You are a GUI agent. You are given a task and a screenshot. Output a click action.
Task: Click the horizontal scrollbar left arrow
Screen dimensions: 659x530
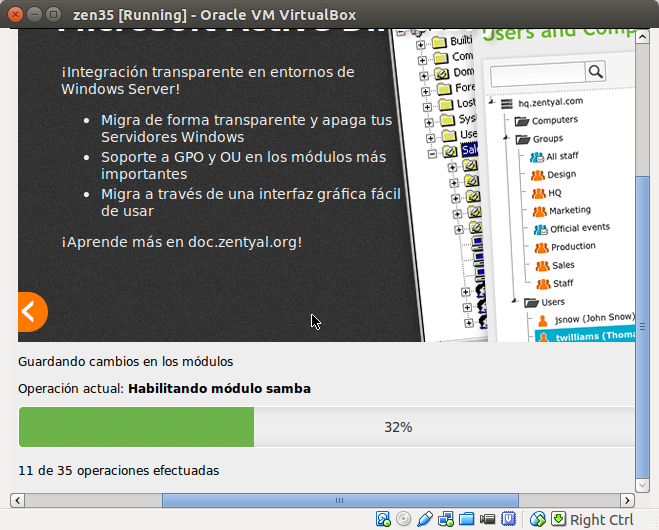click(x=17, y=500)
